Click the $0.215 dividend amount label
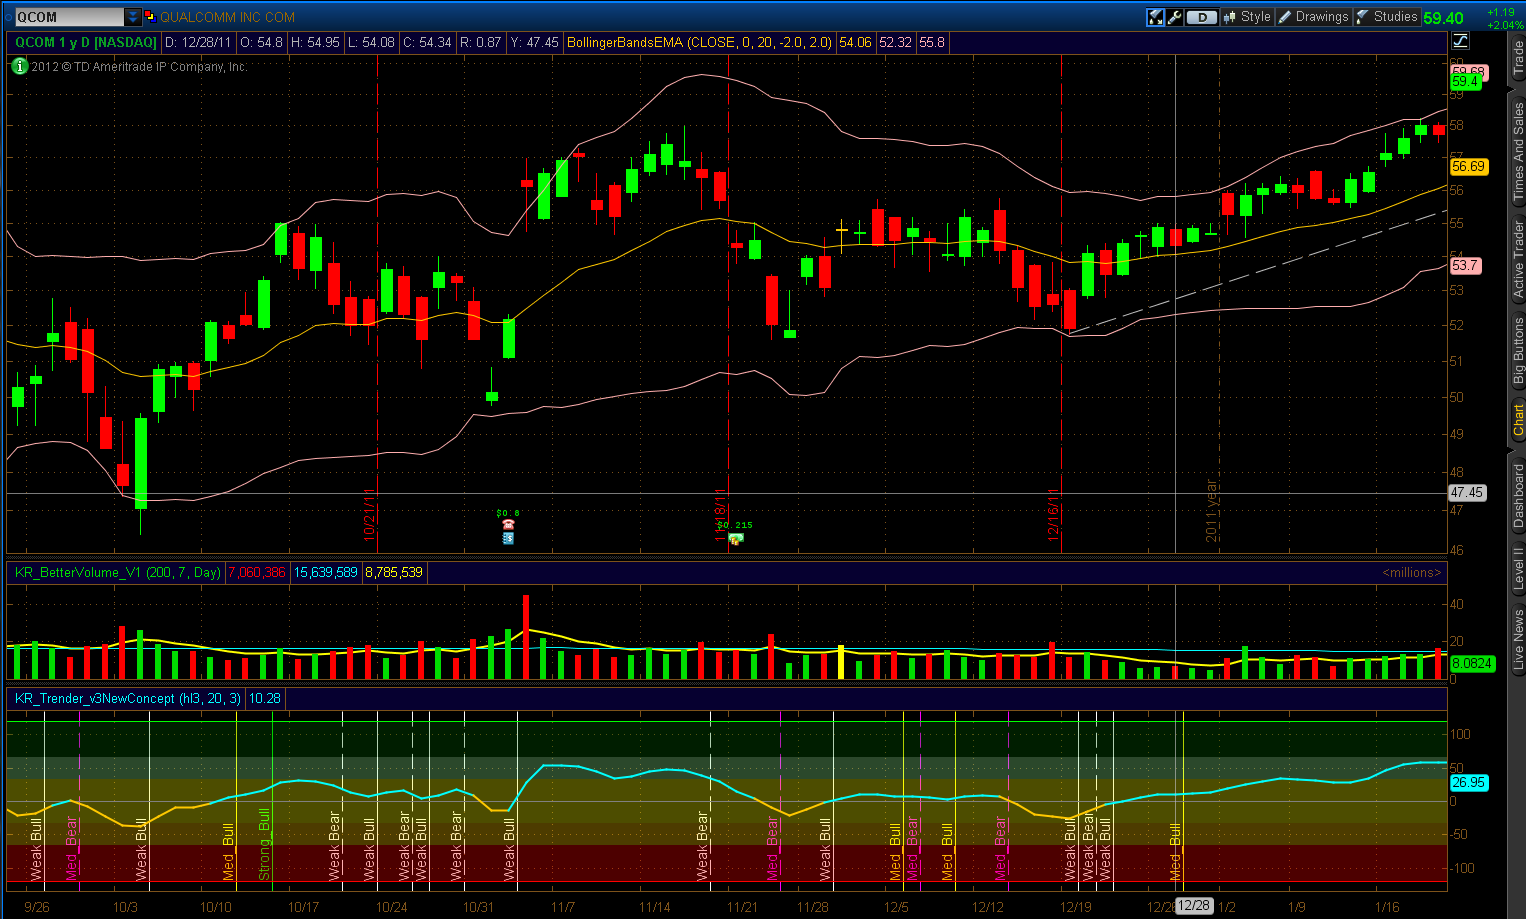1526x919 pixels. pos(735,525)
